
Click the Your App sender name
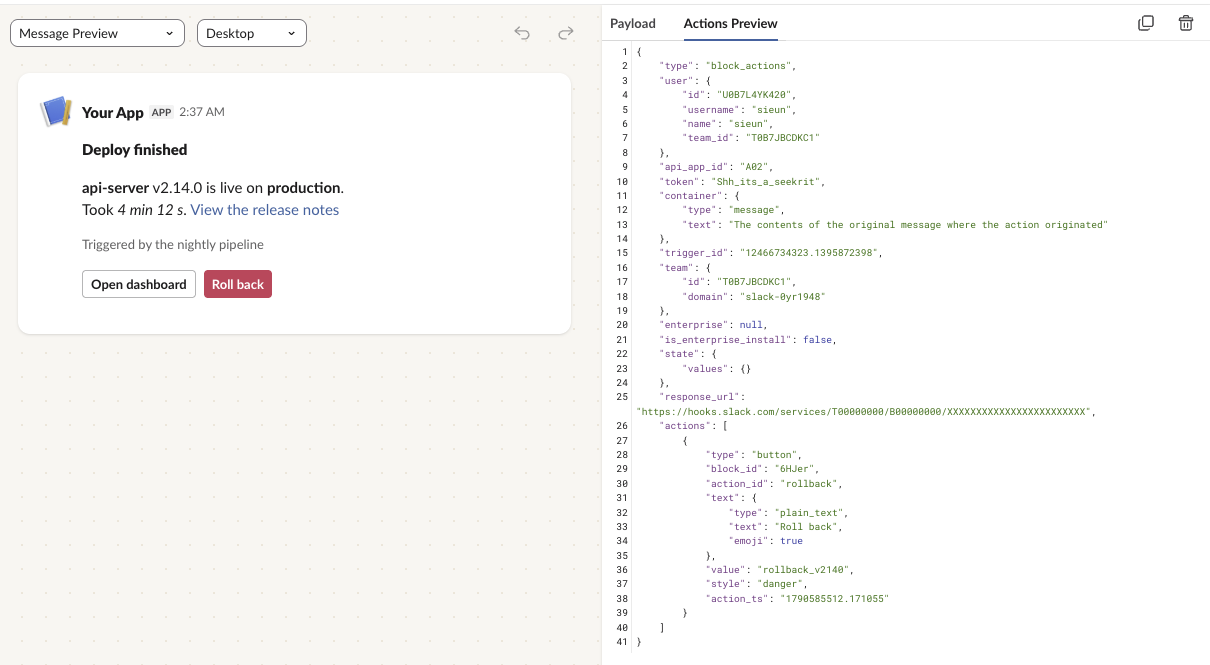113,112
